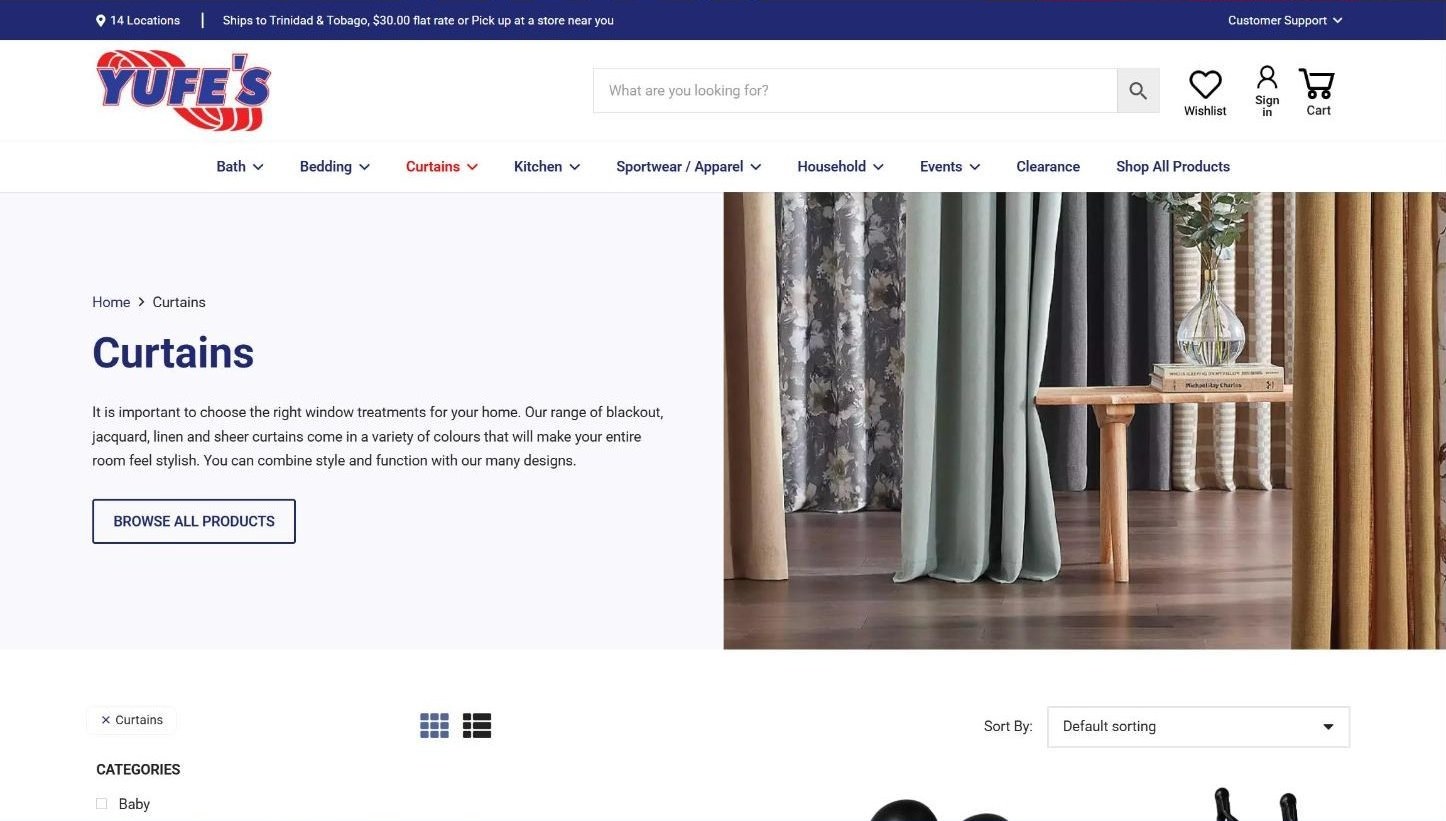Open the Events menu

tap(950, 167)
